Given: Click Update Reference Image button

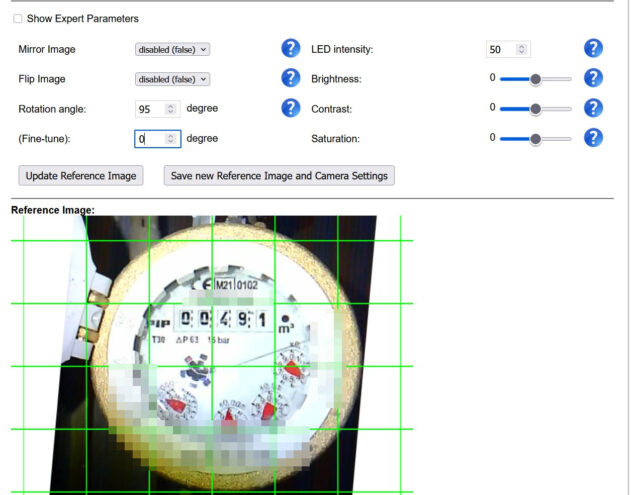Looking at the screenshot, I should 81,176.
